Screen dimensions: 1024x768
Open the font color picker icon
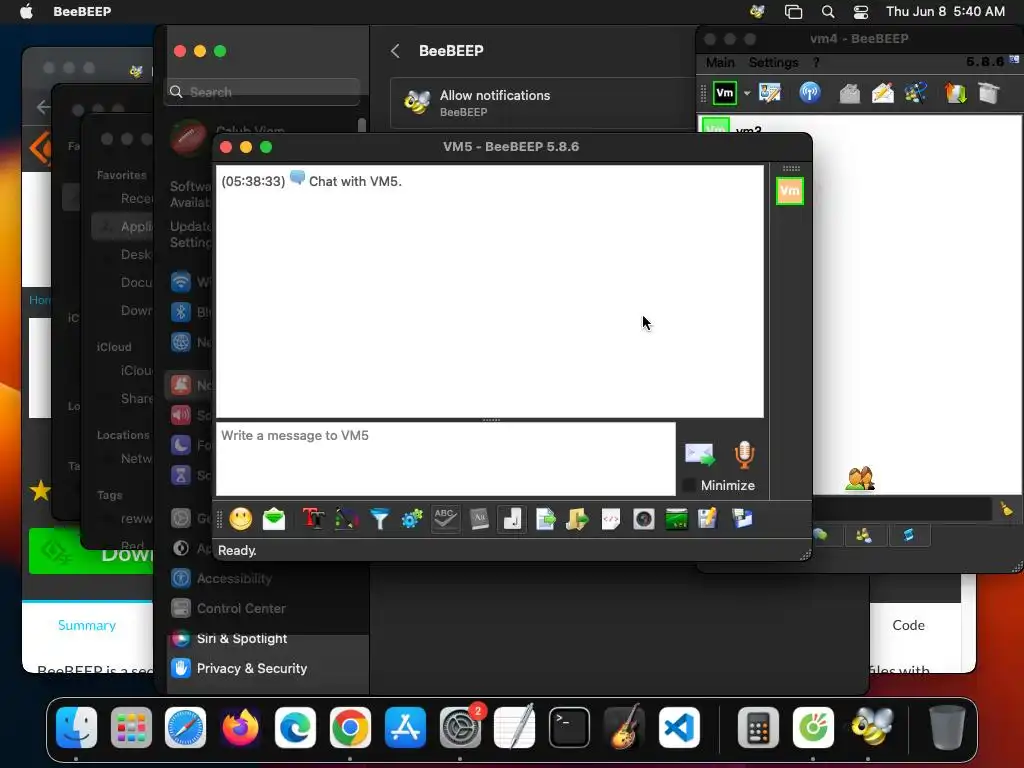346,519
